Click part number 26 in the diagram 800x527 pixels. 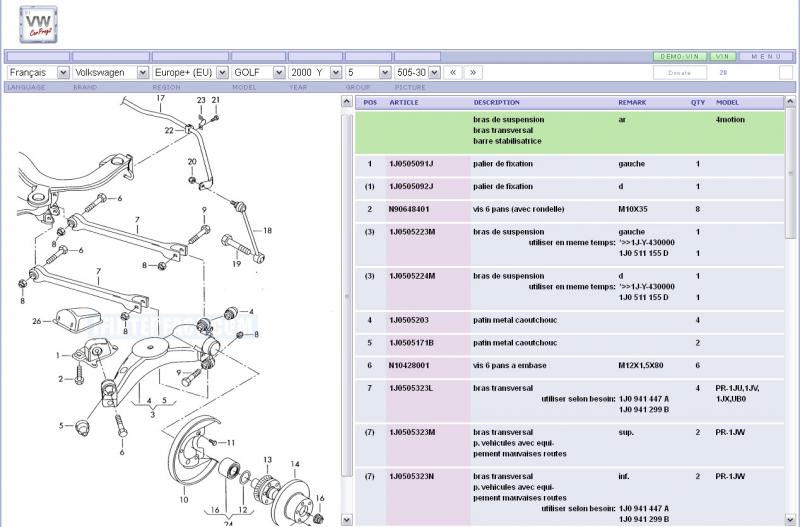click(37, 321)
